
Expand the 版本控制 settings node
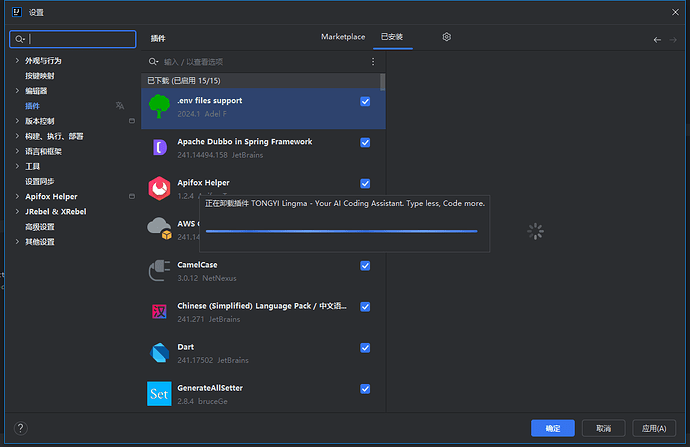(17, 121)
